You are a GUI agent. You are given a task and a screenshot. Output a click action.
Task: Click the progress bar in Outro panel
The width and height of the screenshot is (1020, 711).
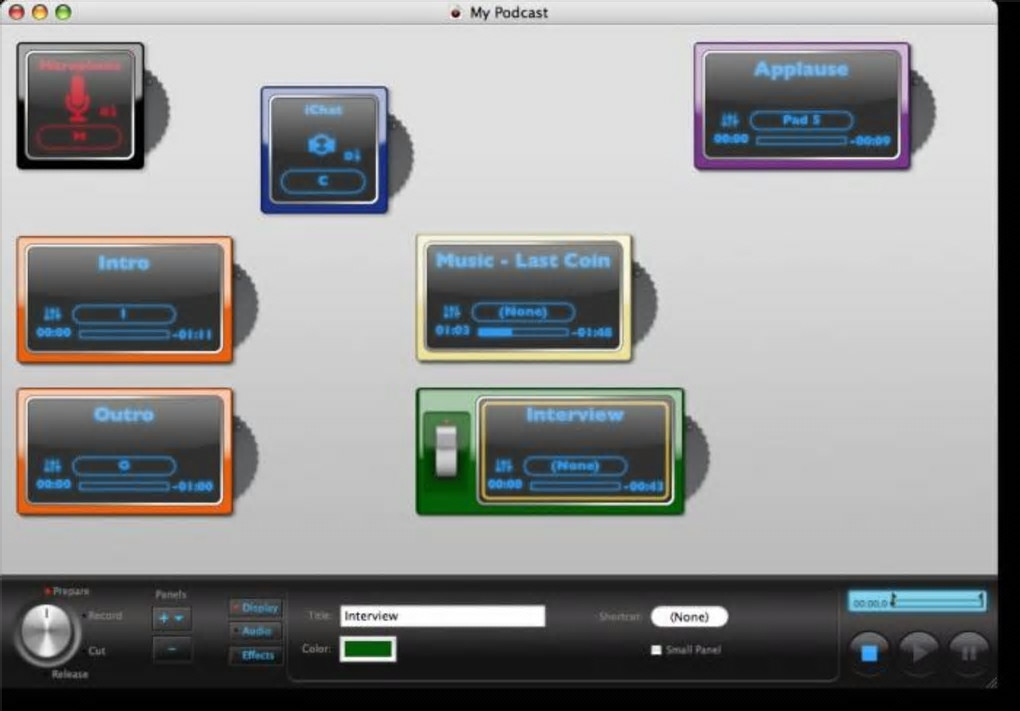[124, 486]
